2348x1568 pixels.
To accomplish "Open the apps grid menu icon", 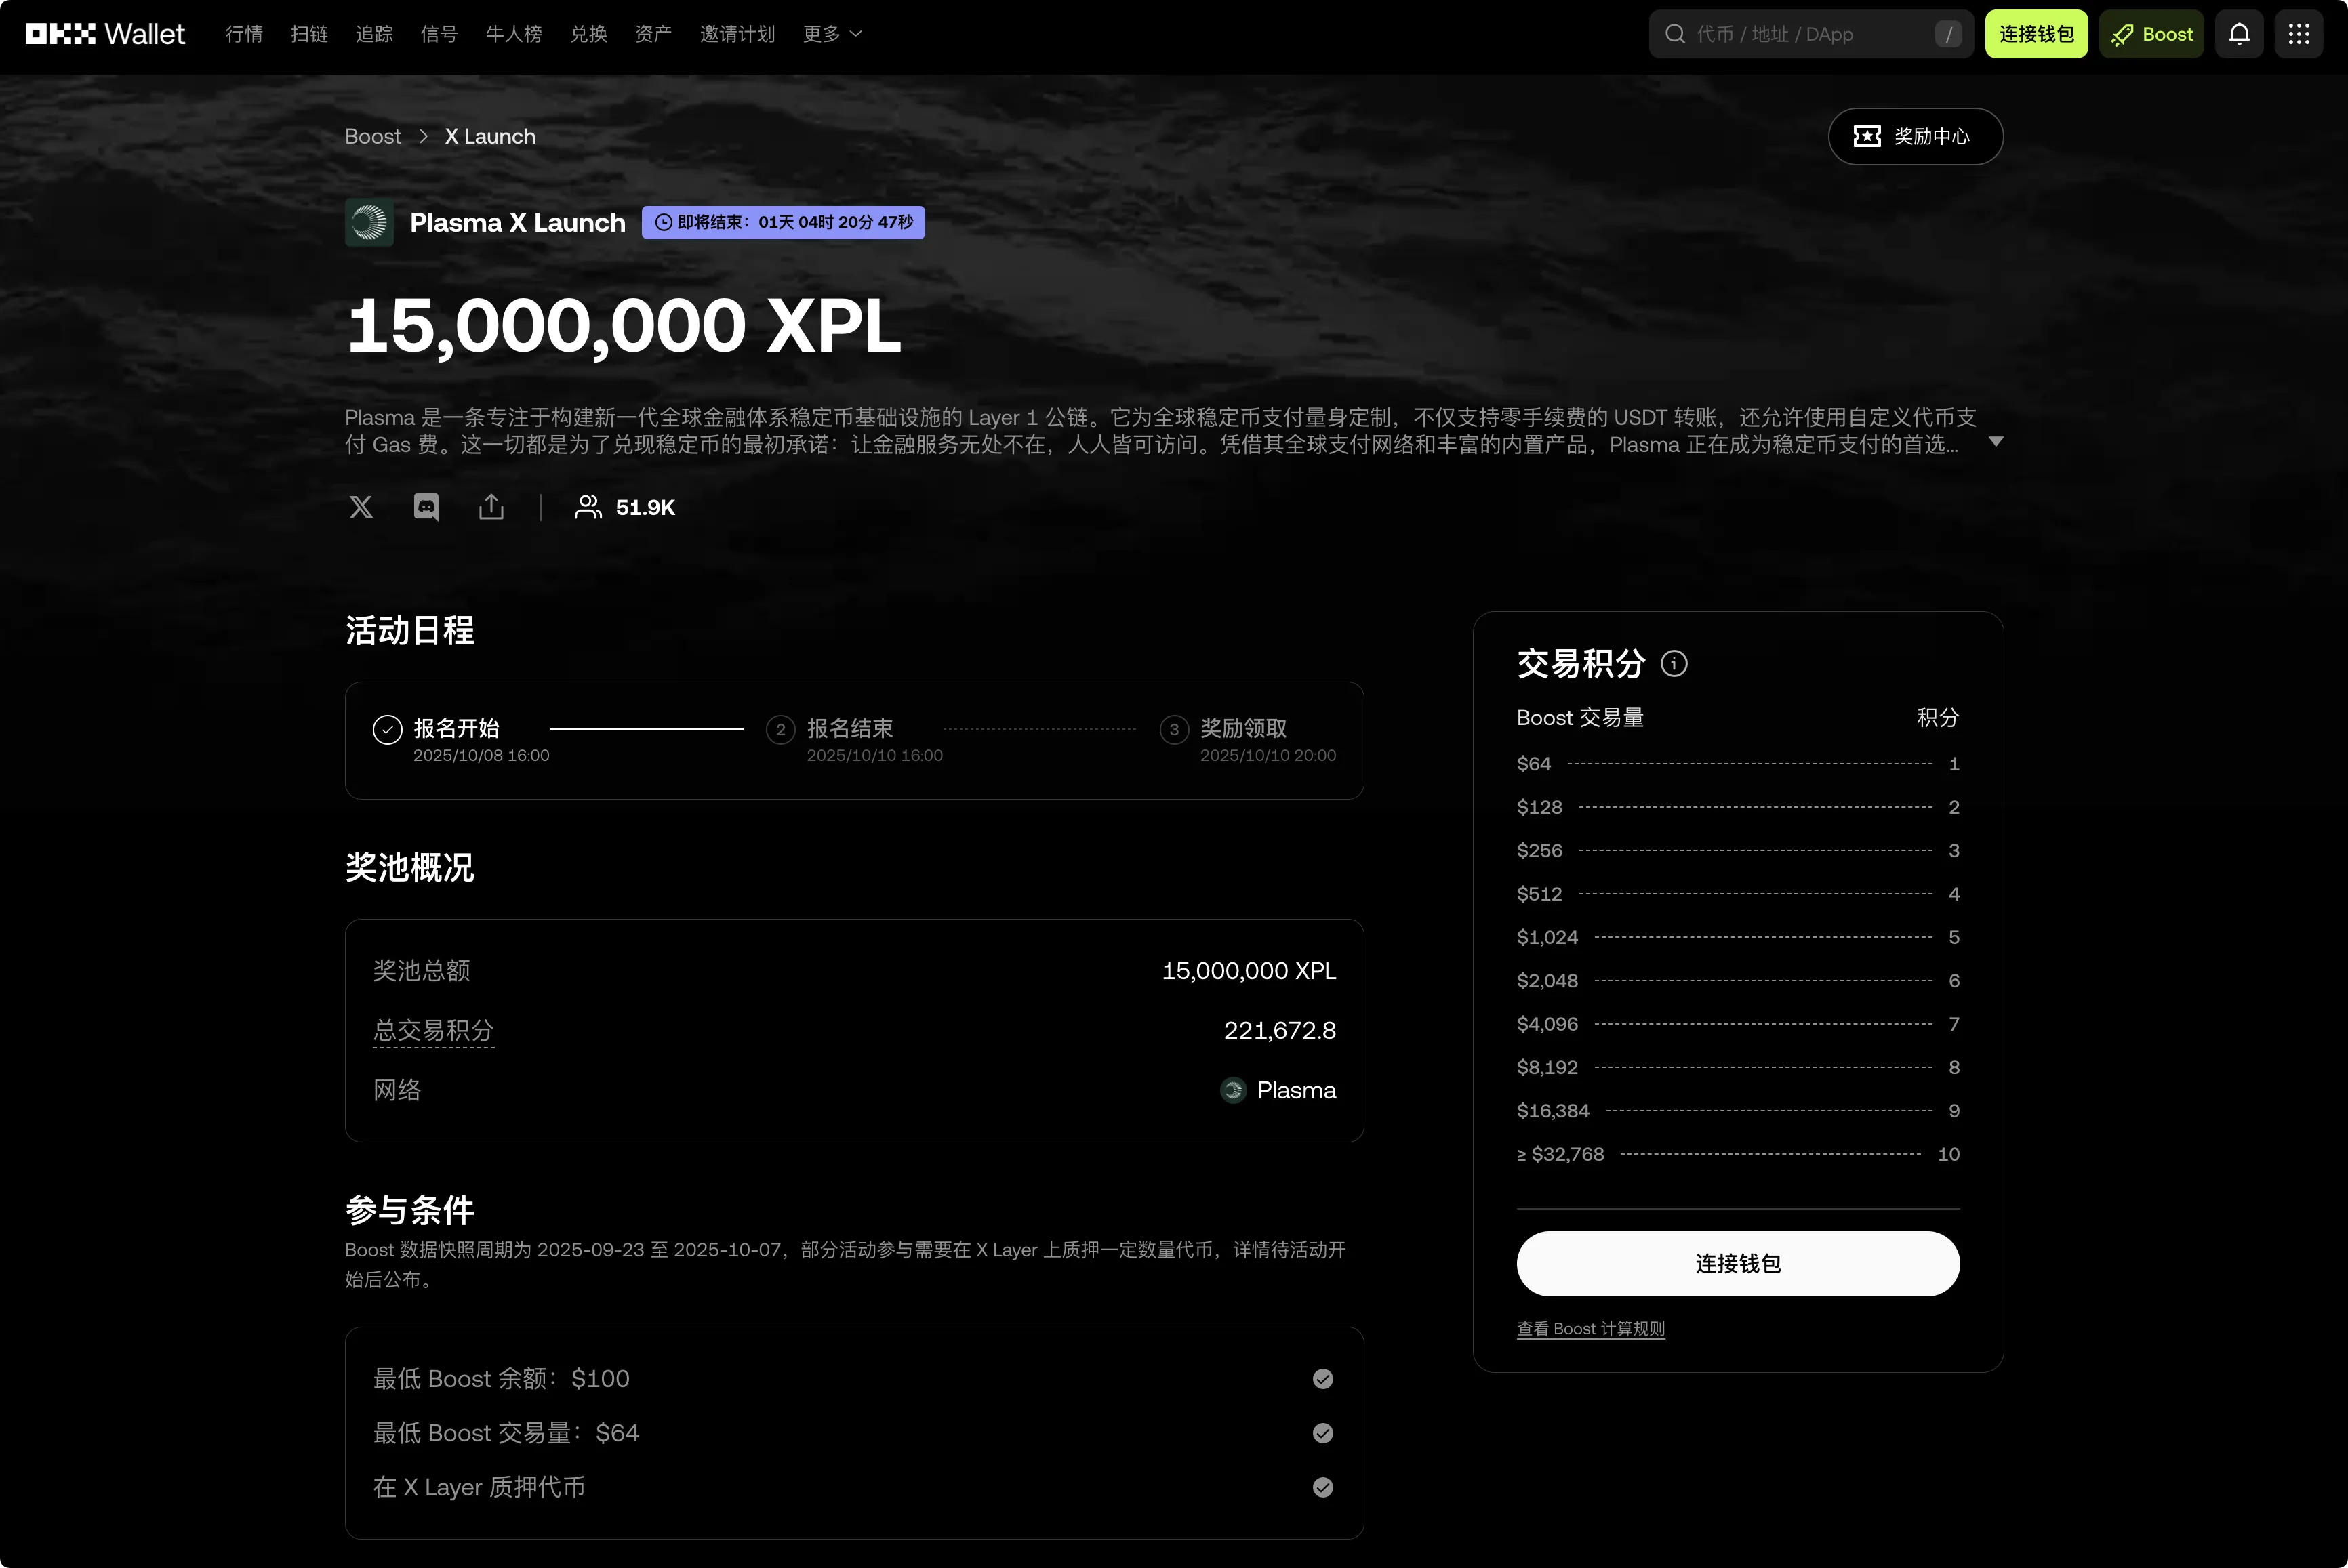I will pyautogui.click(x=2298, y=34).
